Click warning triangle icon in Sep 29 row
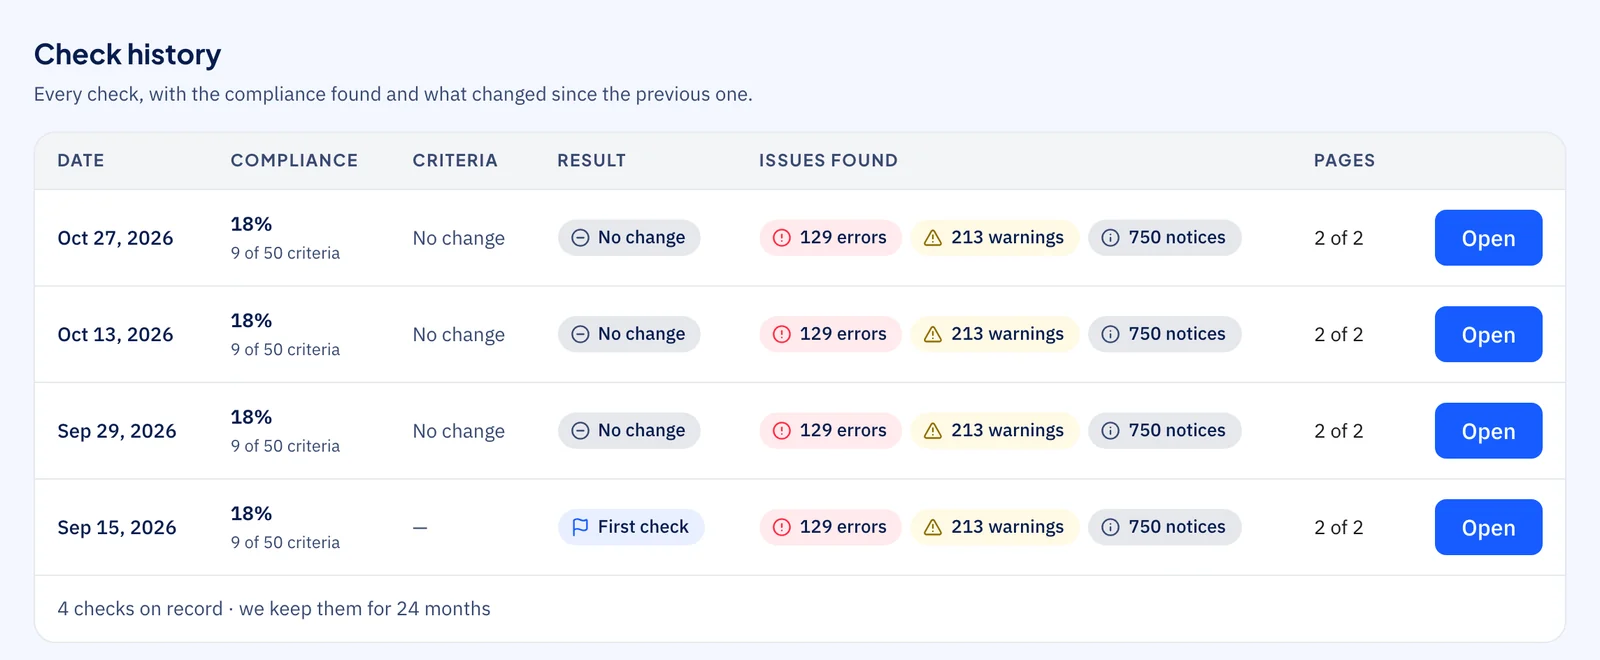 933,431
